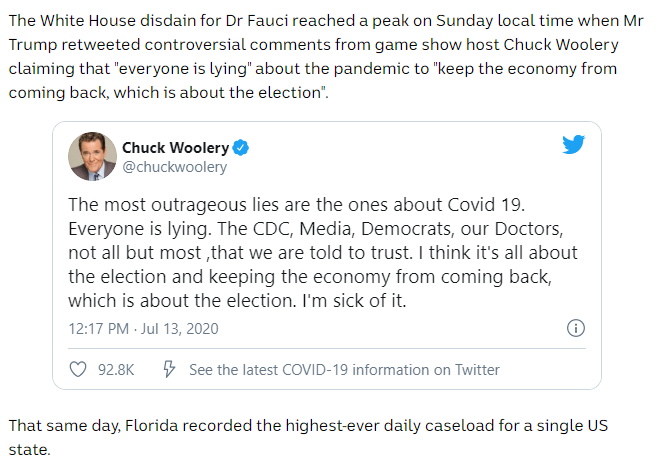The width and height of the screenshot is (665, 463).
Task: Click the lightning bolt COVID-19 icon
Action: click(169, 370)
